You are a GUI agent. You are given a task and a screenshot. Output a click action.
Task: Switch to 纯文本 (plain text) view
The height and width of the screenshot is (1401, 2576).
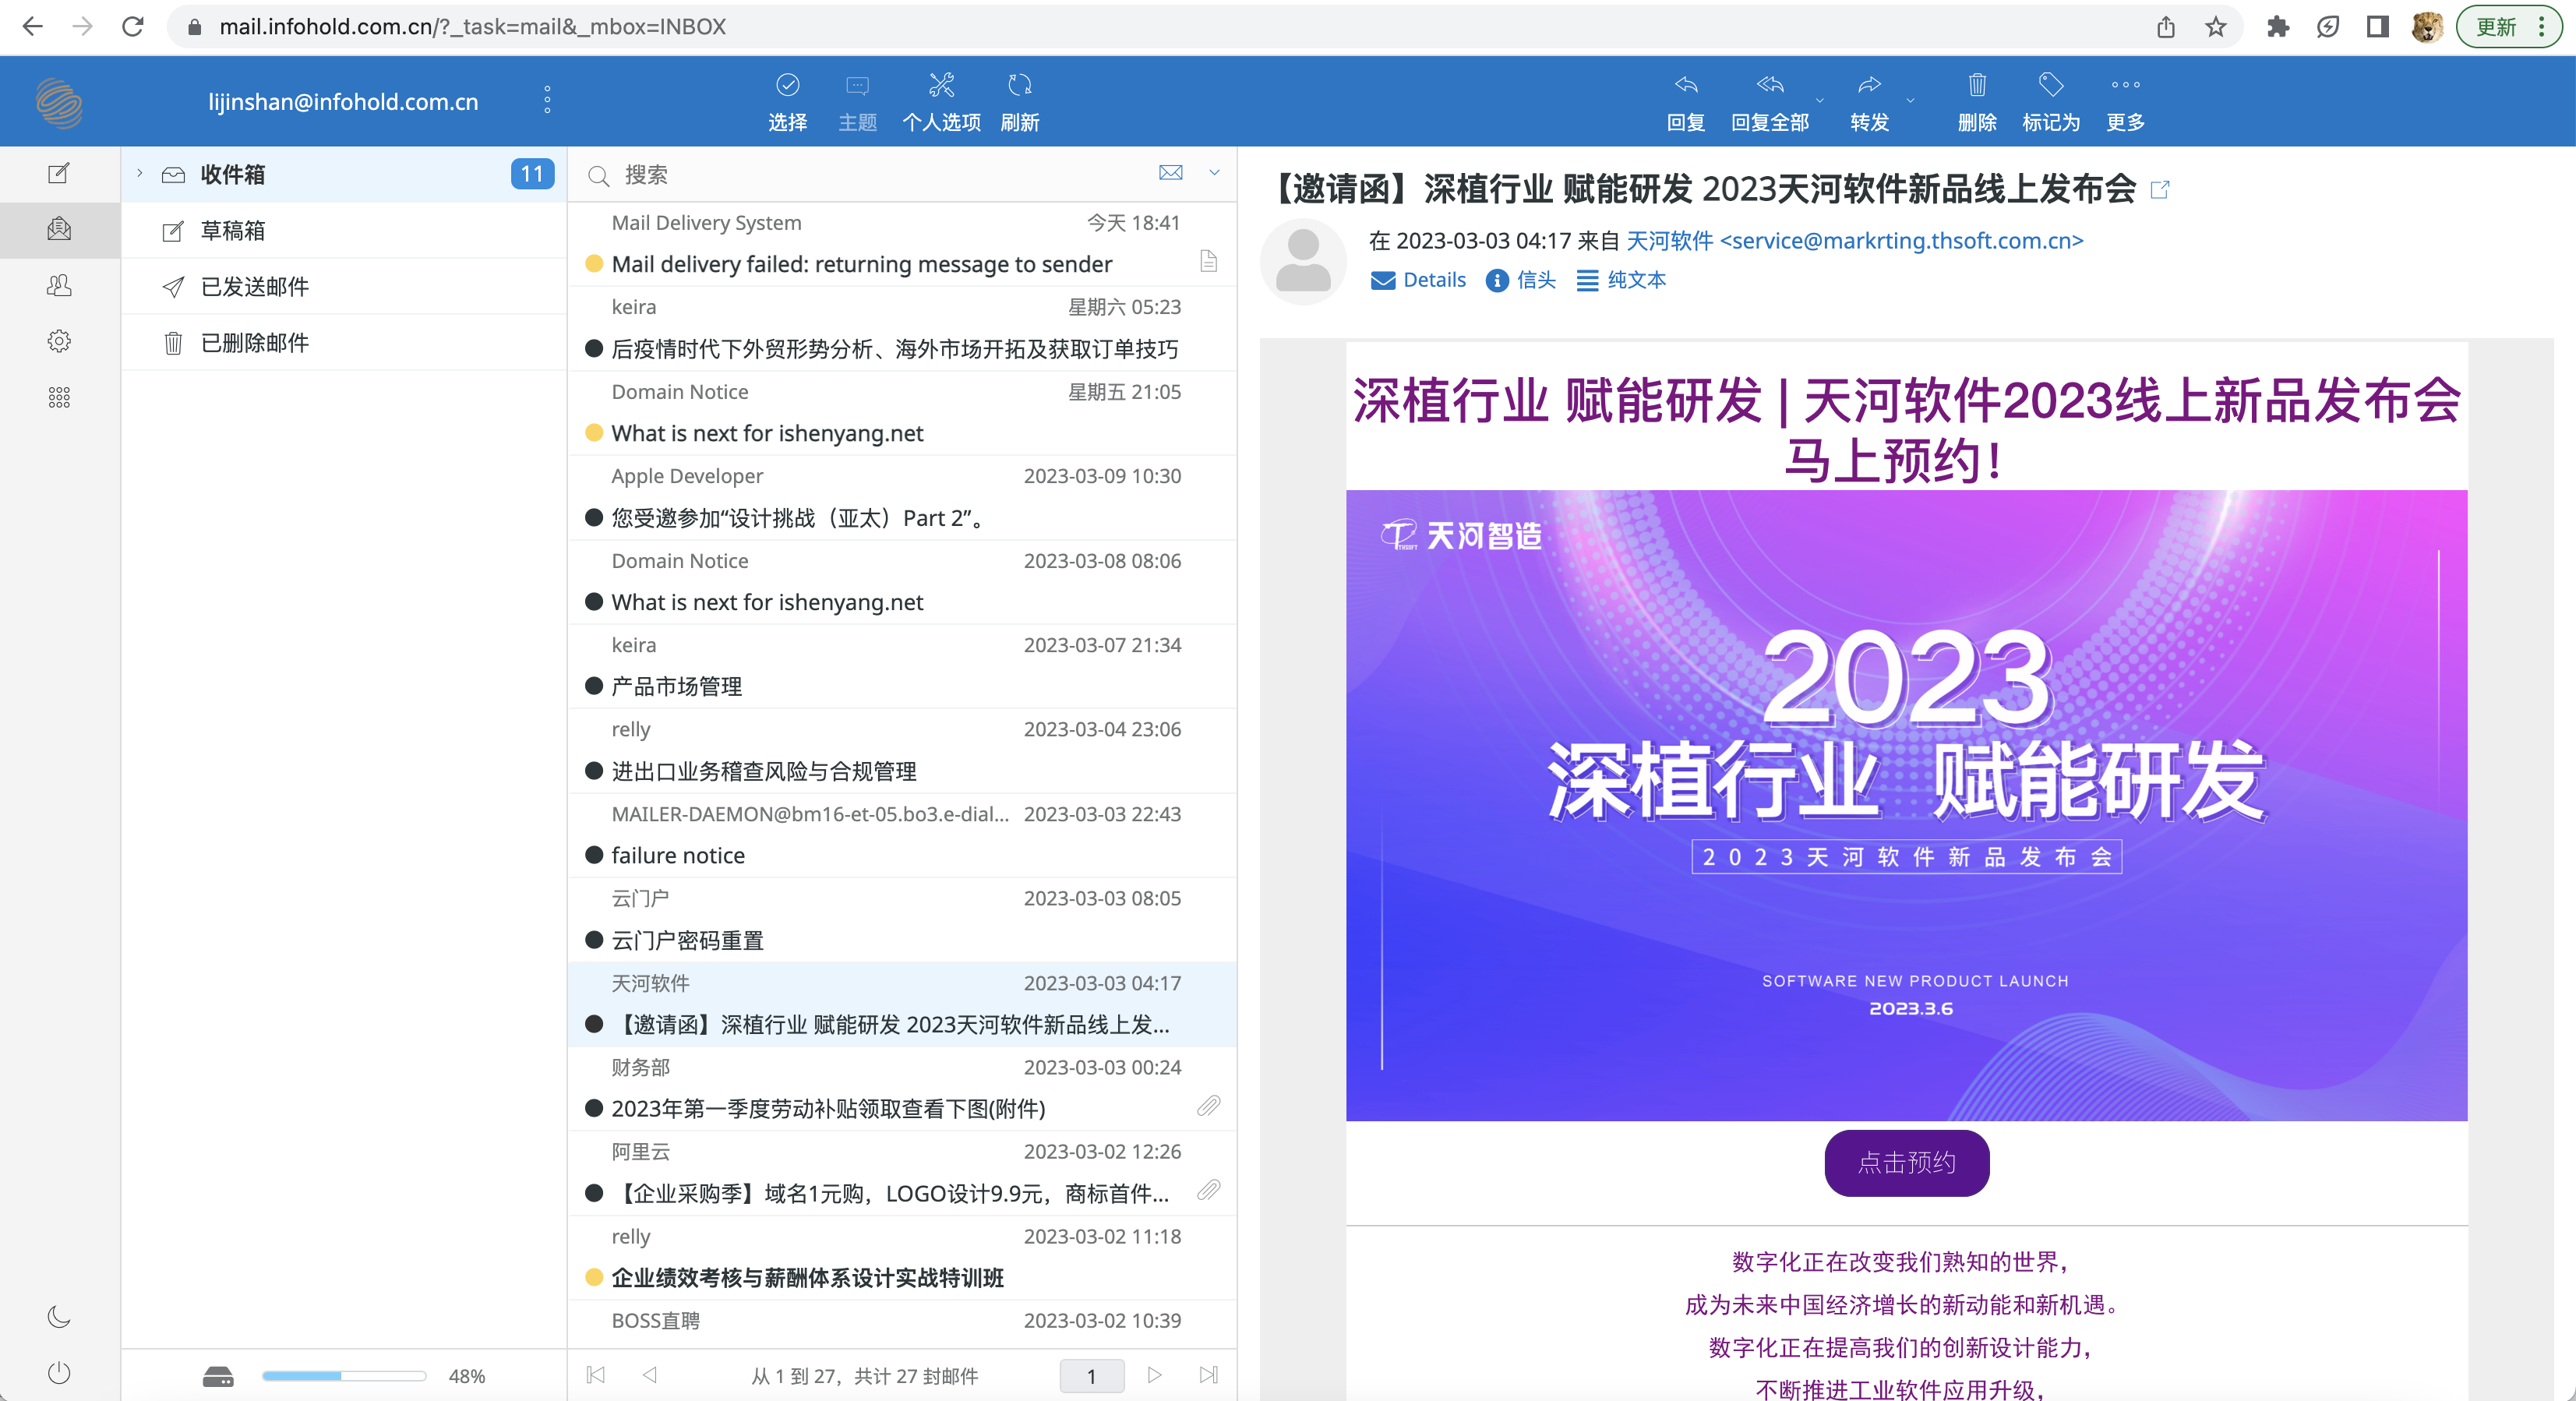pos(1621,280)
